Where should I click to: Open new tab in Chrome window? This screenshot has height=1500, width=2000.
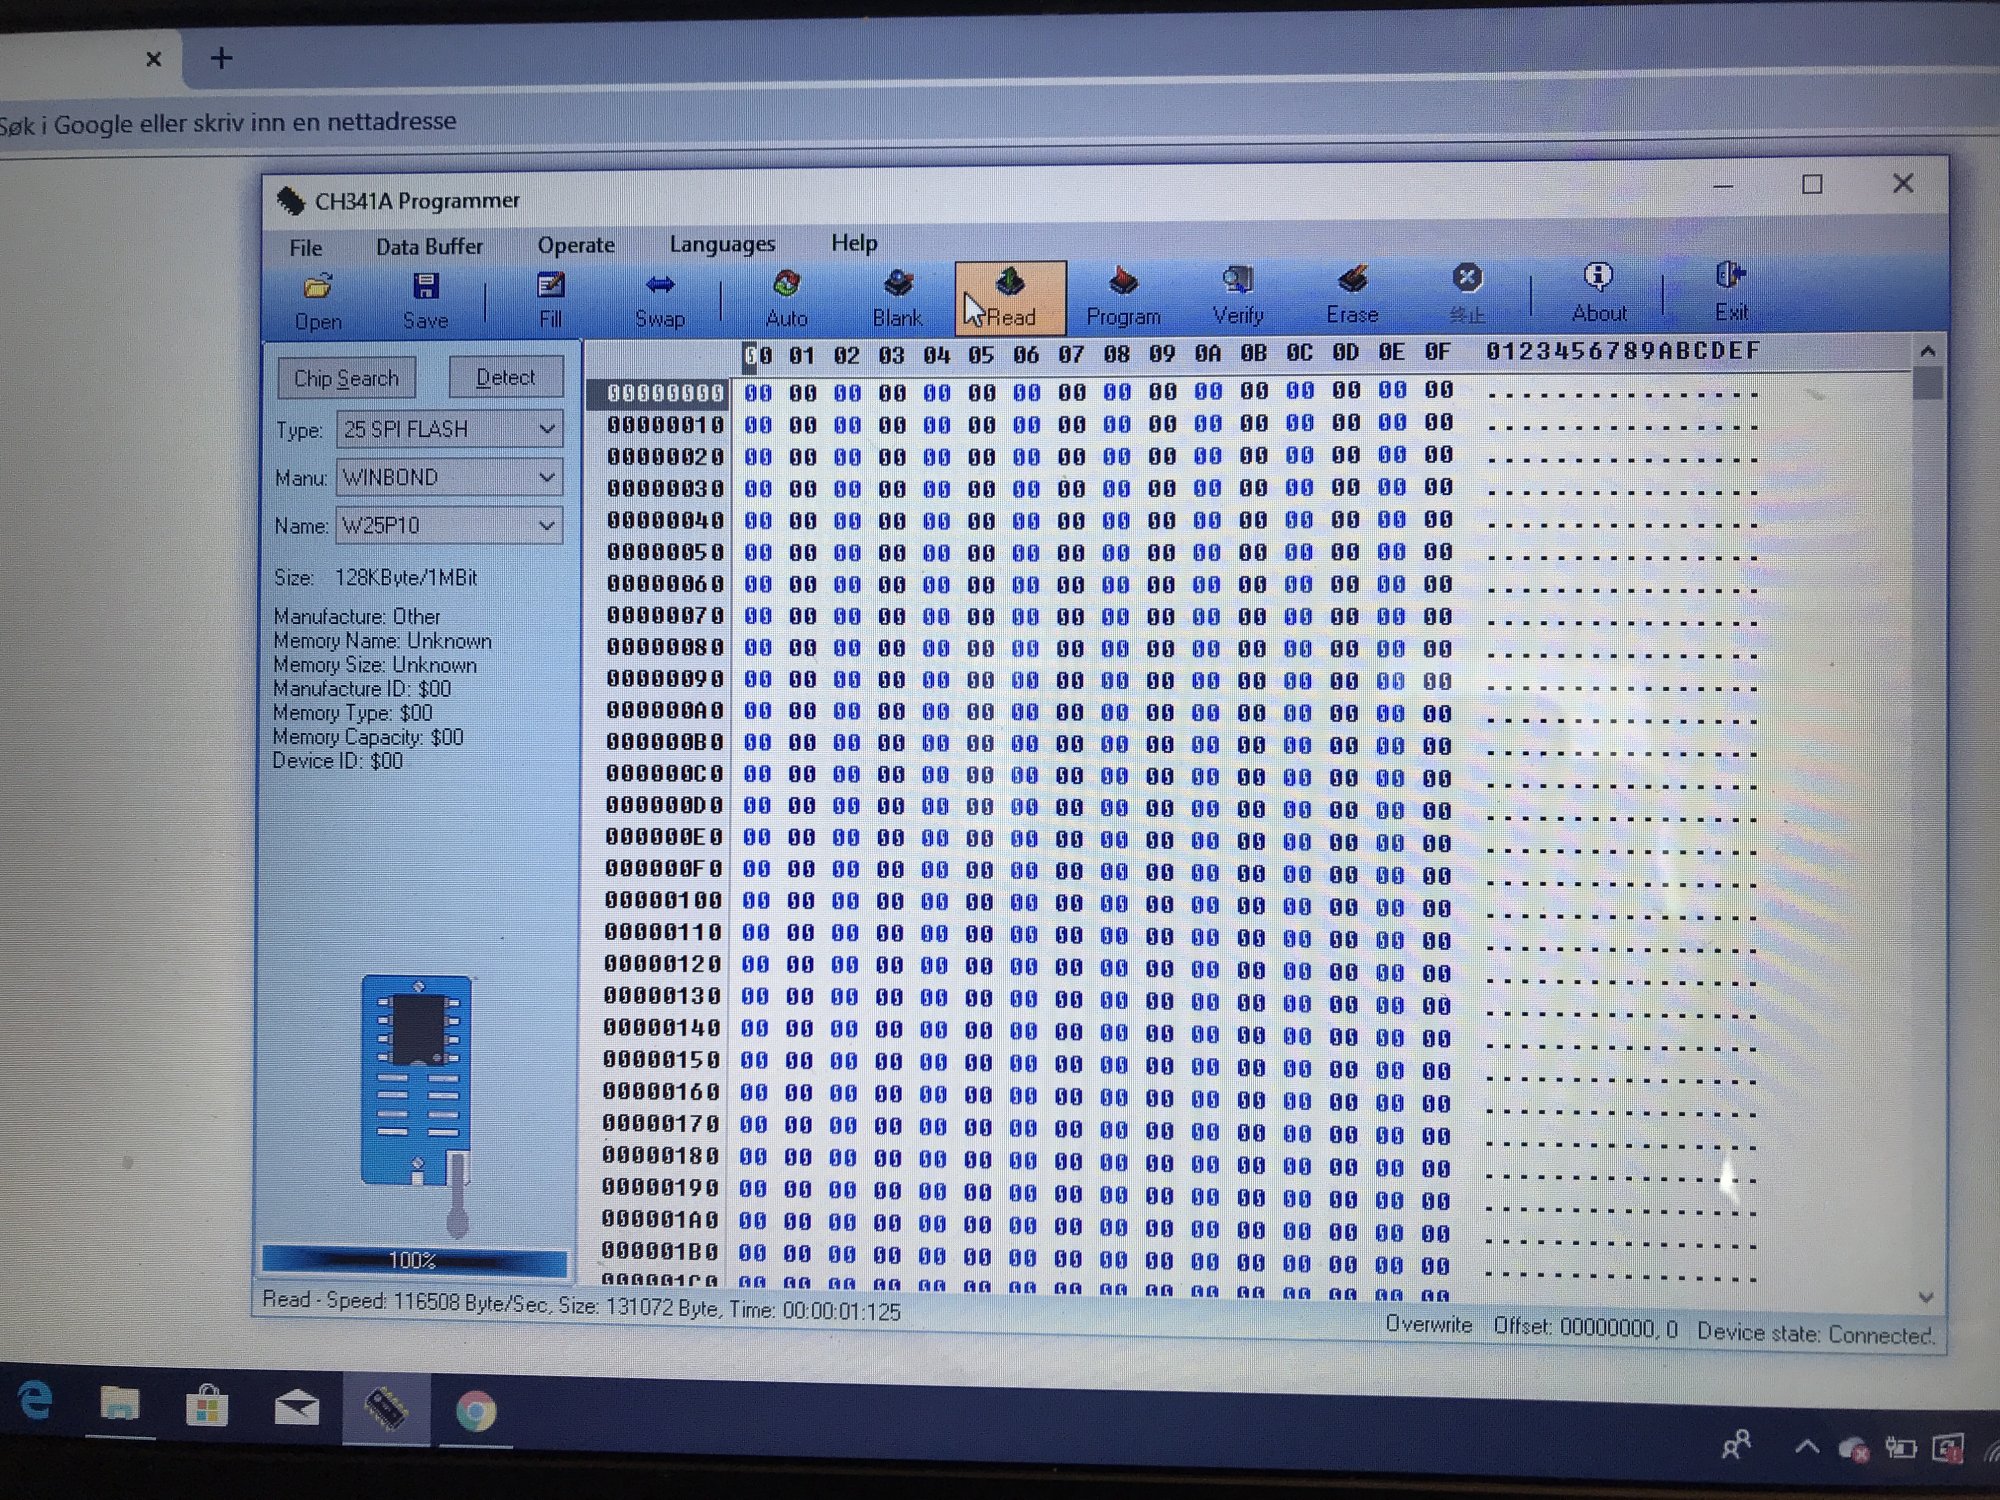click(222, 58)
